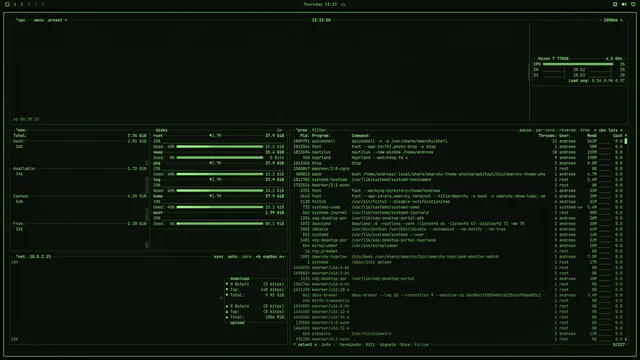This screenshot has width=640, height=360.
Task: Switch to workspace 3 in the top bar
Action: (x=29, y=4)
